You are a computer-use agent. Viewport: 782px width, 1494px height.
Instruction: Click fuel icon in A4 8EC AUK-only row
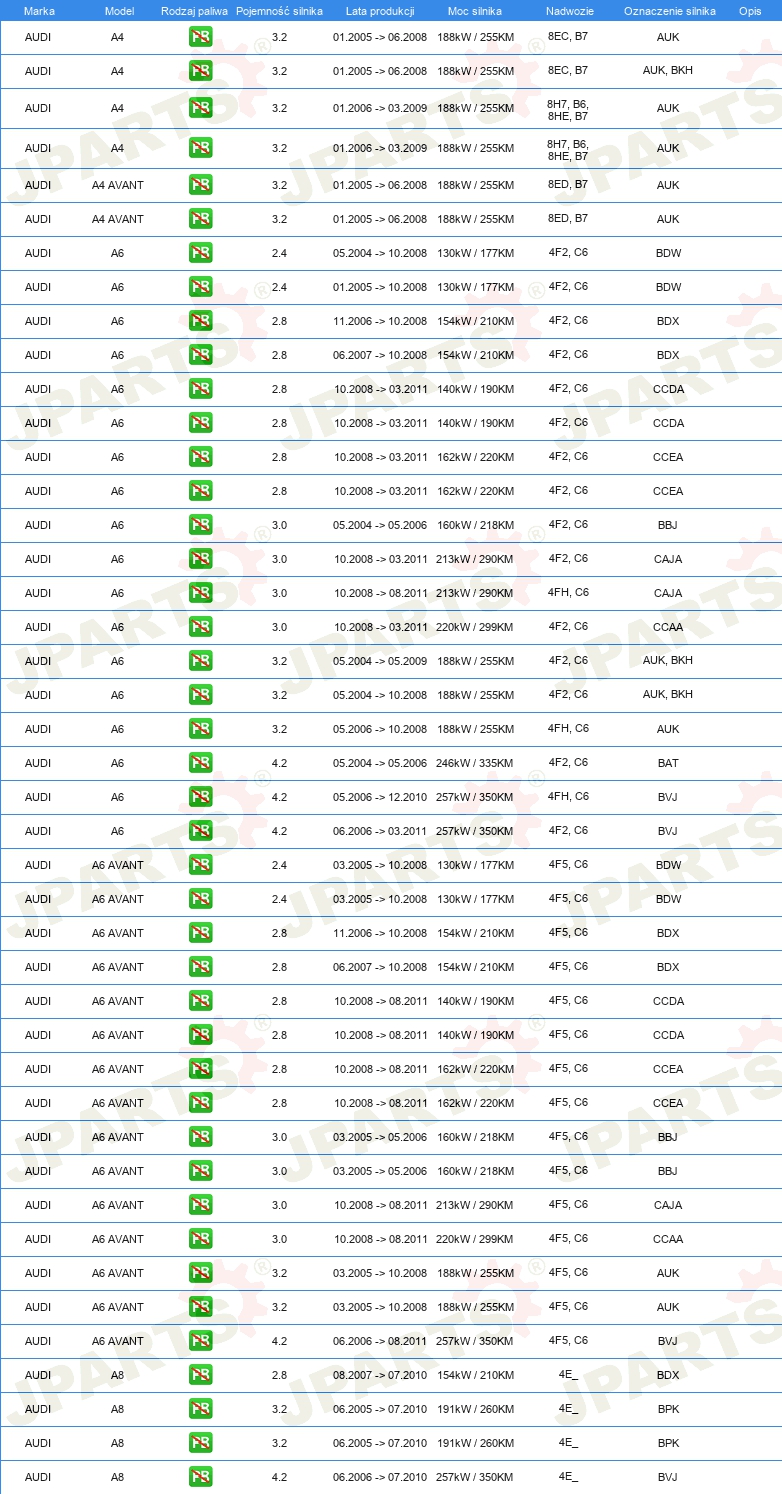(x=200, y=37)
